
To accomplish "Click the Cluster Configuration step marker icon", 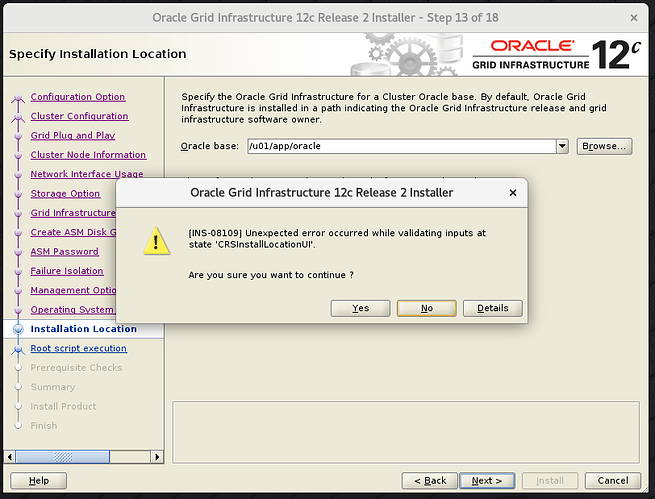I will pyautogui.click(x=18, y=117).
